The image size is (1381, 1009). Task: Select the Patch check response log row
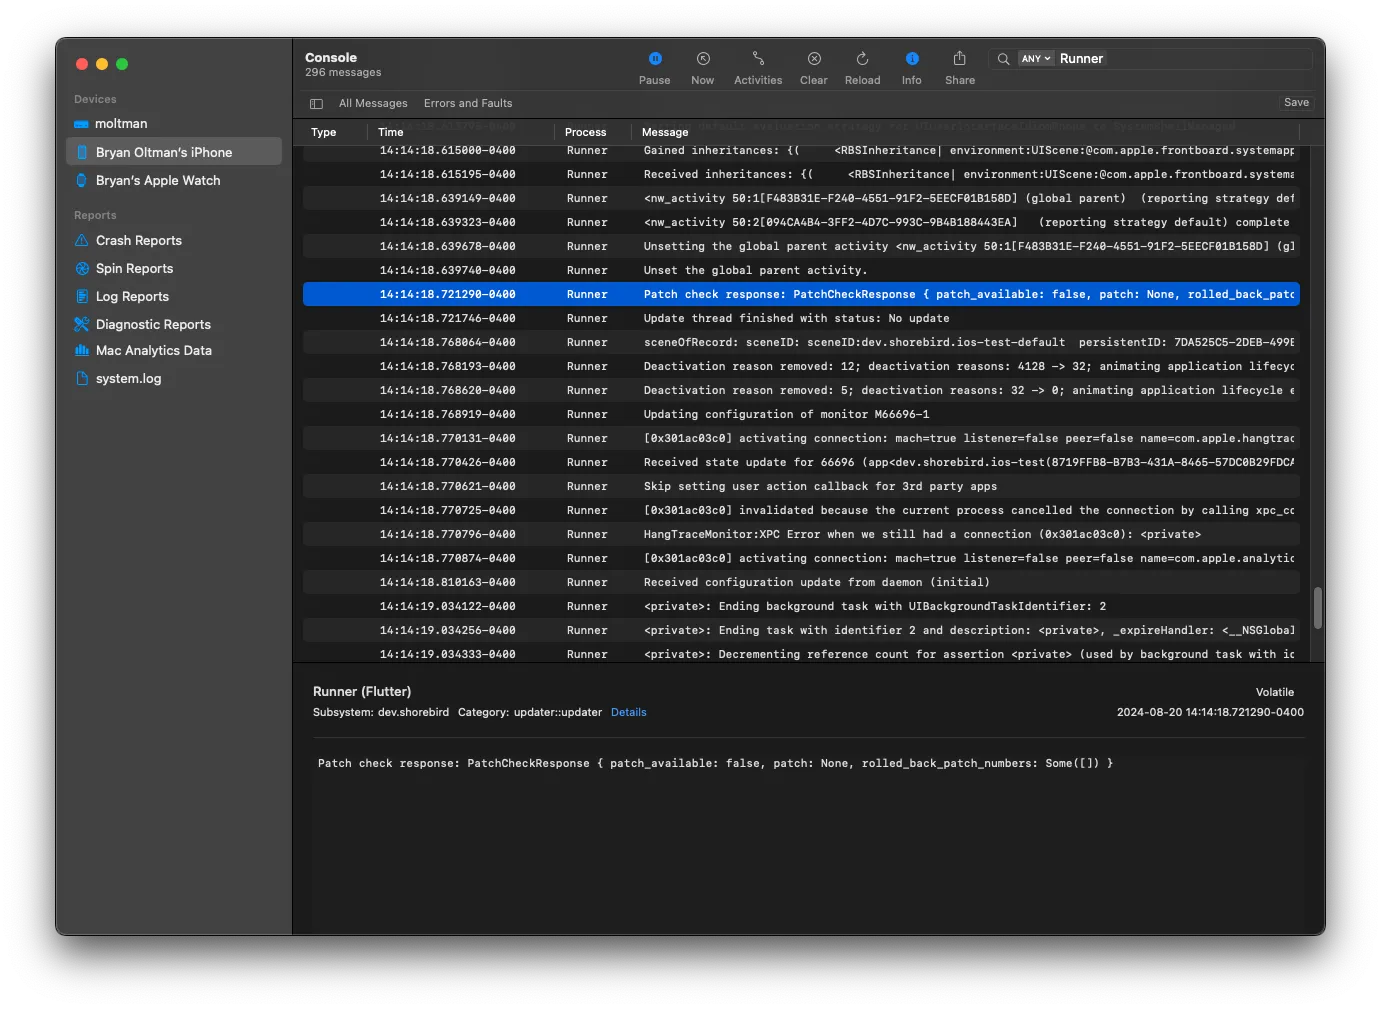click(x=801, y=294)
